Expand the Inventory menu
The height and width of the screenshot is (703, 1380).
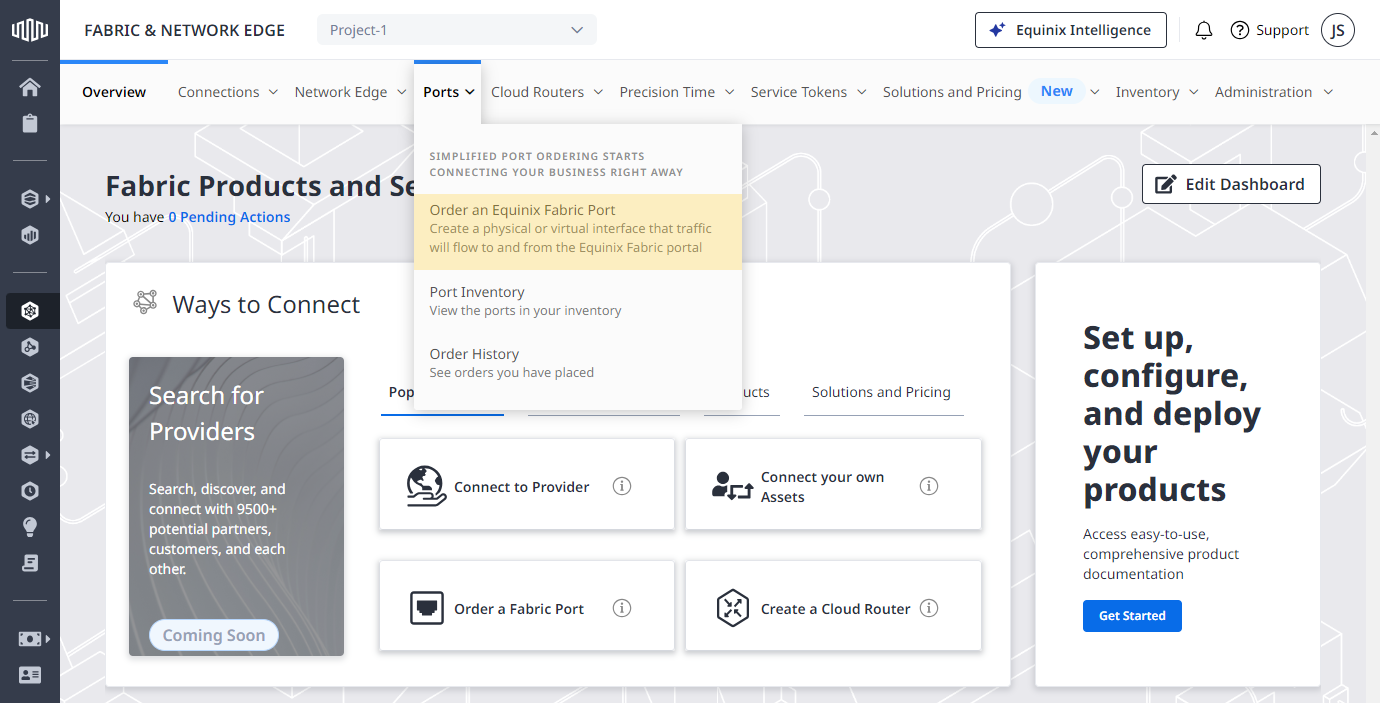1157,92
